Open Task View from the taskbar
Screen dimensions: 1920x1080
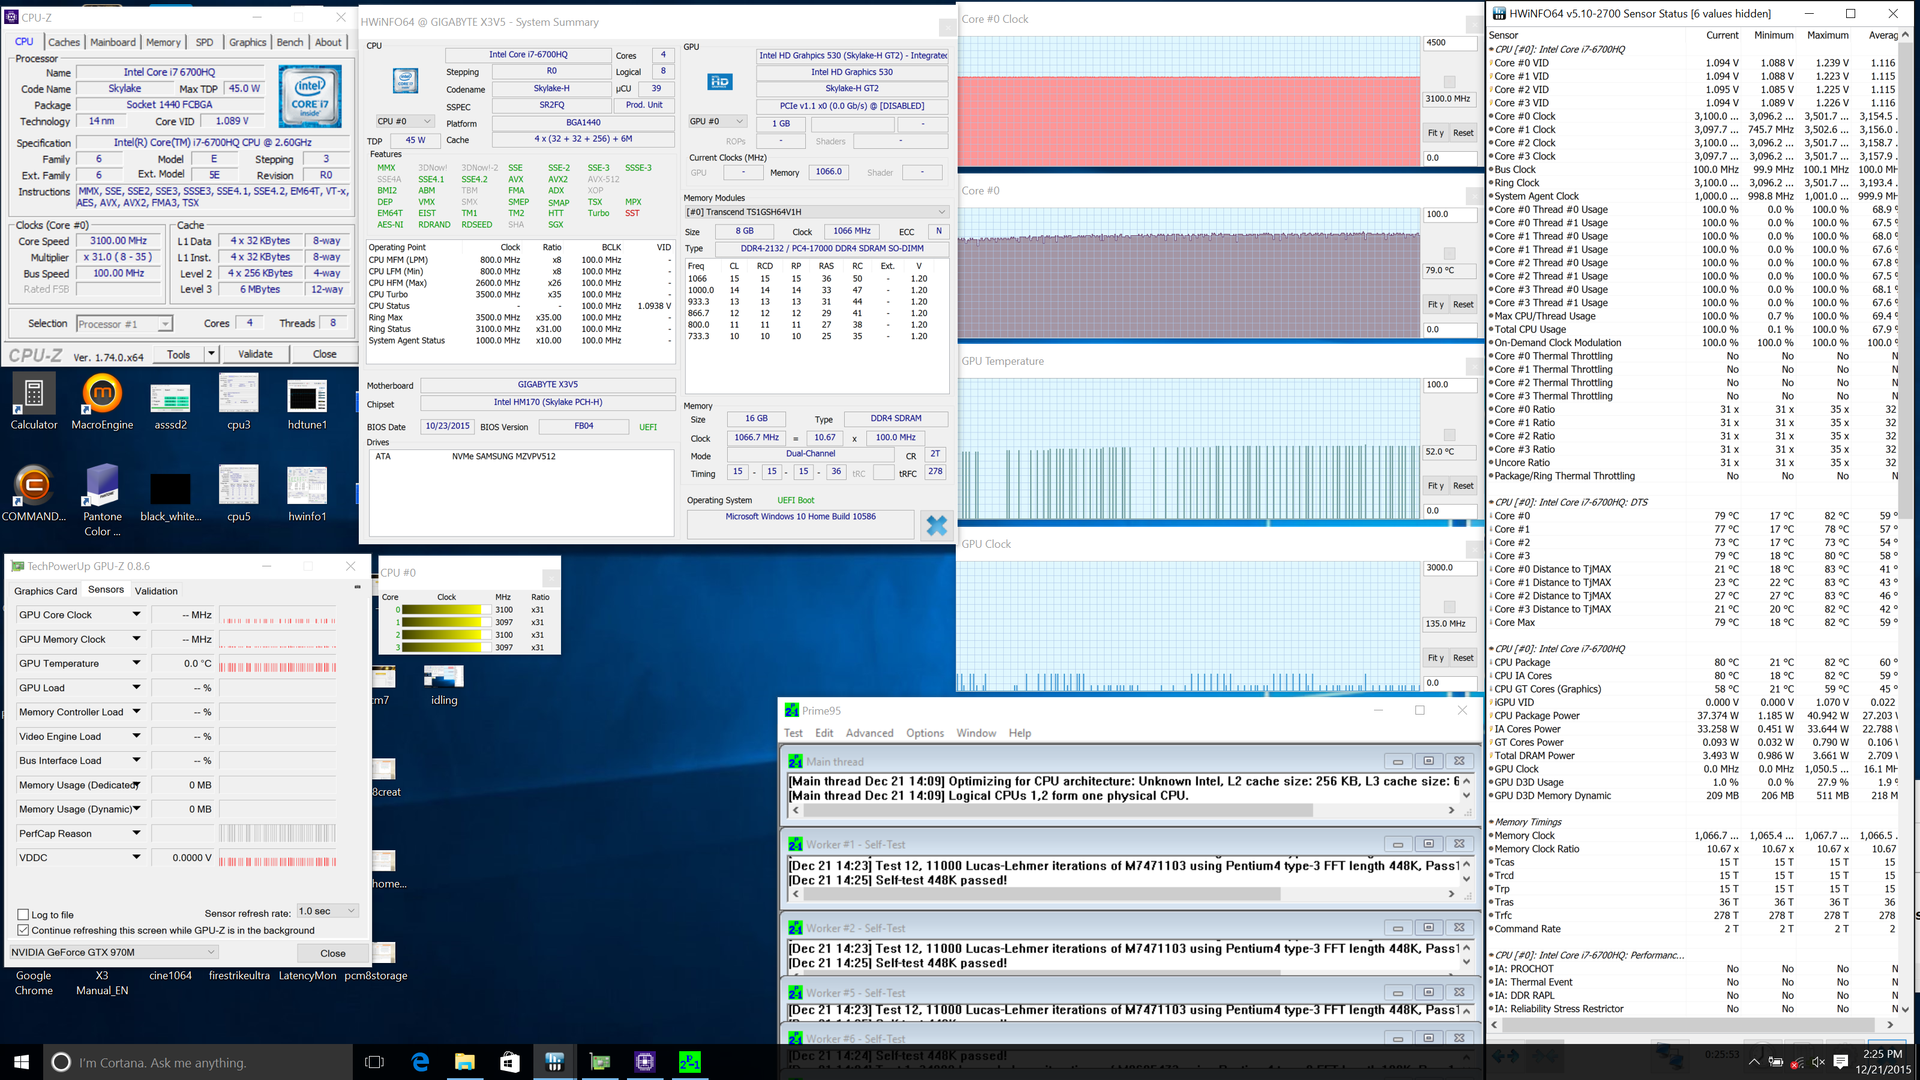tap(375, 1062)
